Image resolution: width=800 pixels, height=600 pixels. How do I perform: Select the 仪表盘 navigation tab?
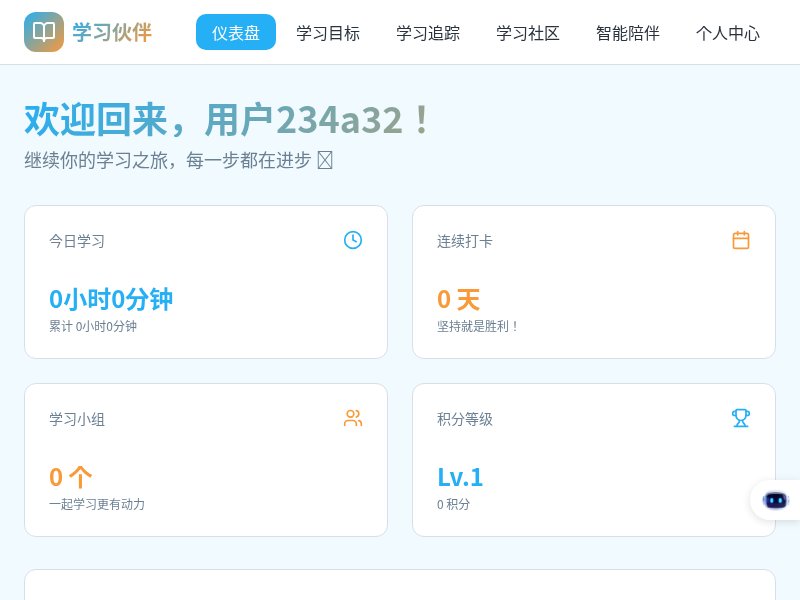pos(236,32)
